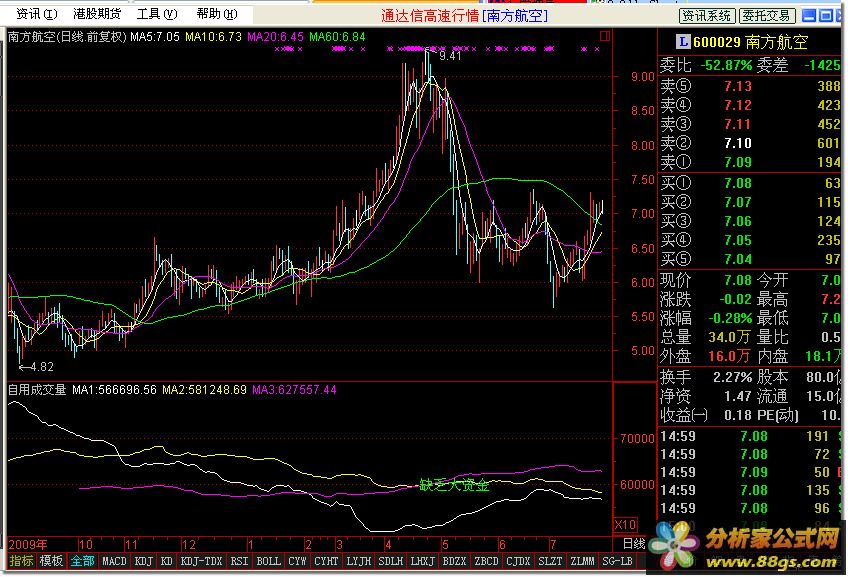Switch to ZBCD indicator tab
The height and width of the screenshot is (577, 848).
click(x=486, y=561)
